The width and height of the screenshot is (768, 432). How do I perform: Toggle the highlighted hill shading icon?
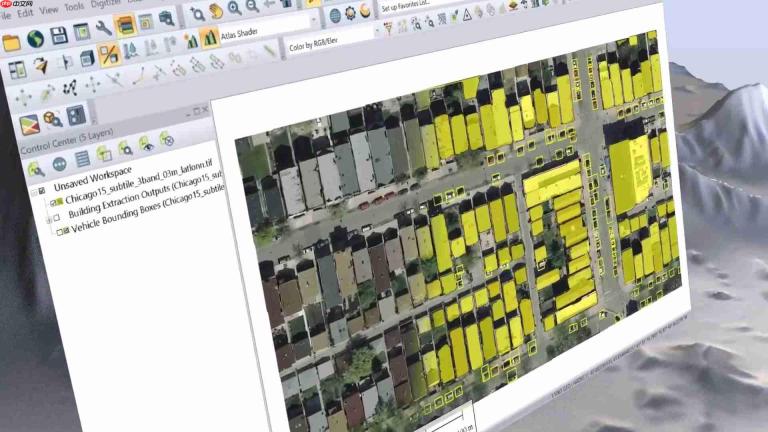point(210,38)
